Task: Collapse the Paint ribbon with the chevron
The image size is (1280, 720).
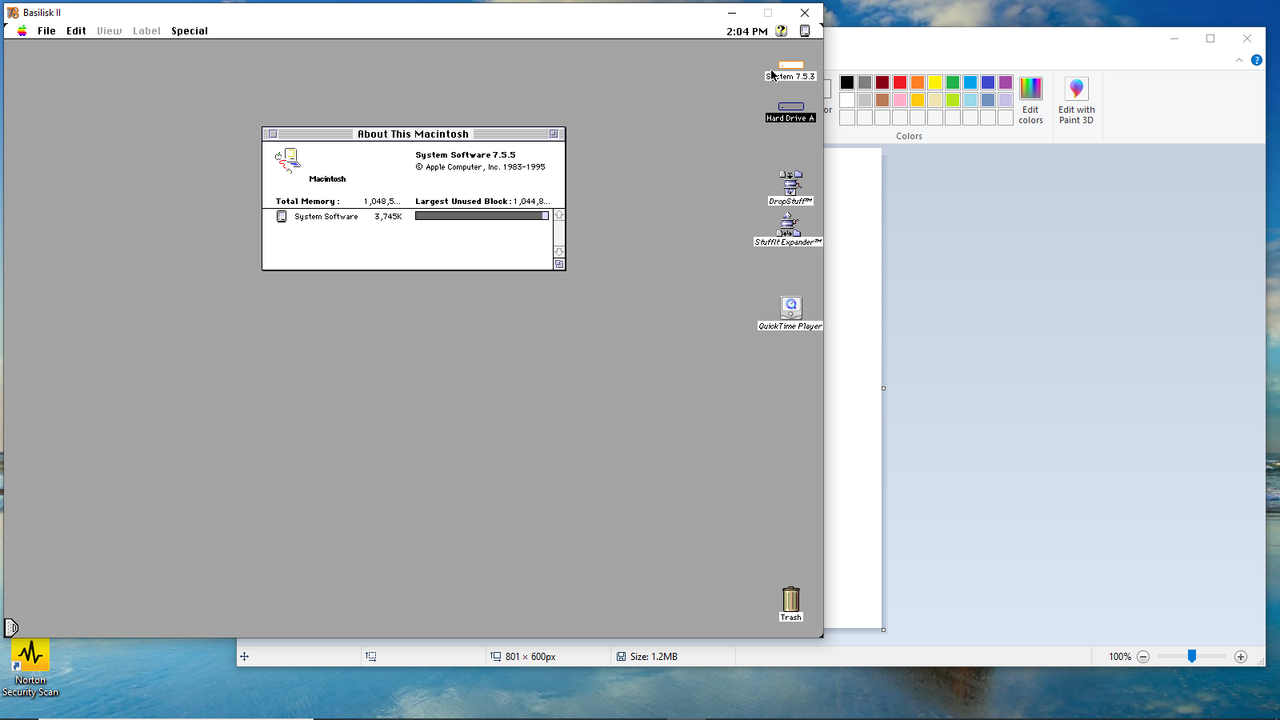Action: 1237,60
